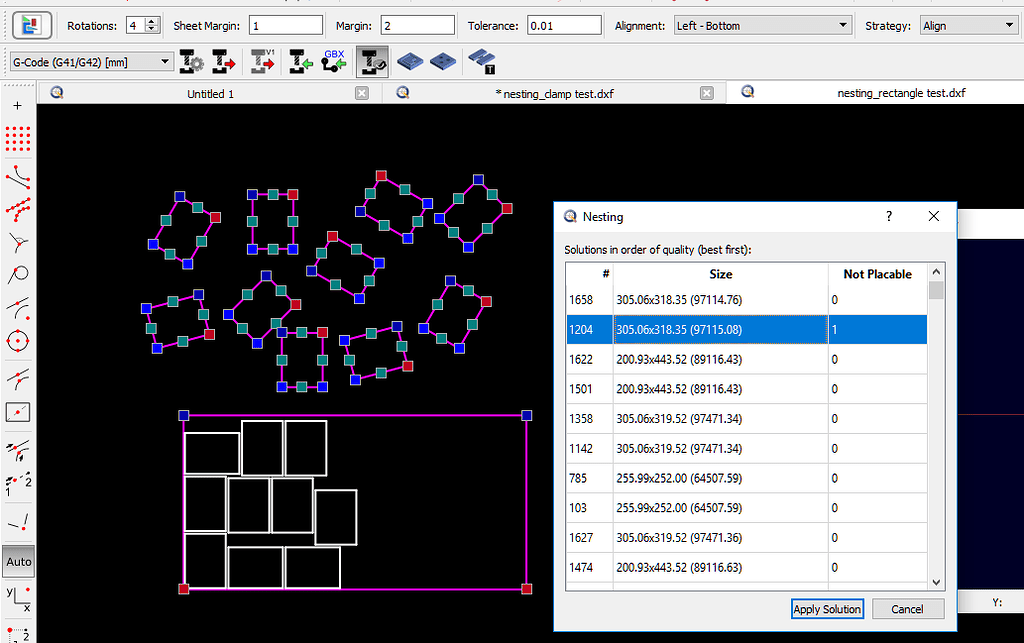Select the restrict angle line tool
This screenshot has height=643, width=1024.
(18, 522)
